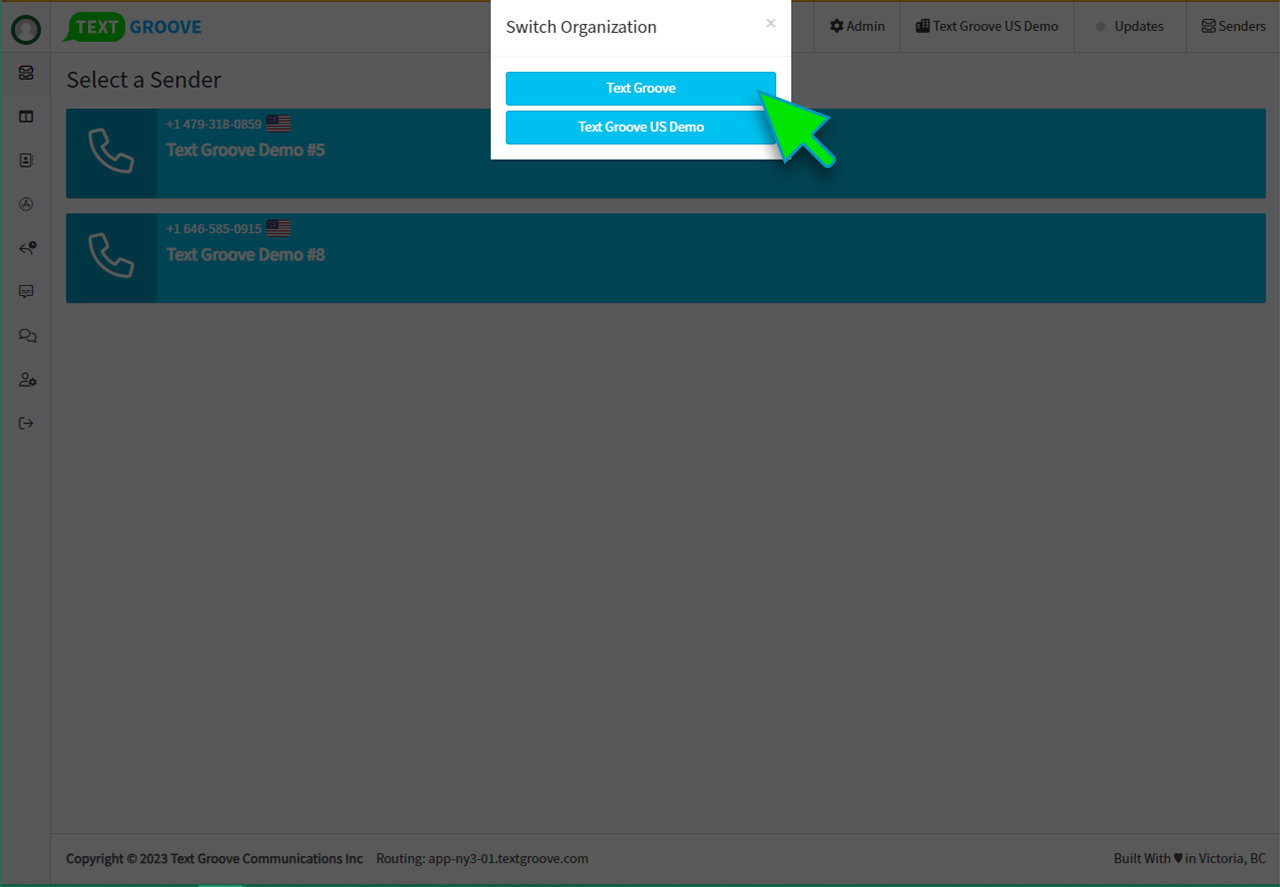The height and width of the screenshot is (887, 1280).
Task: Open the contacts book sidebar icon
Action: coord(26,160)
